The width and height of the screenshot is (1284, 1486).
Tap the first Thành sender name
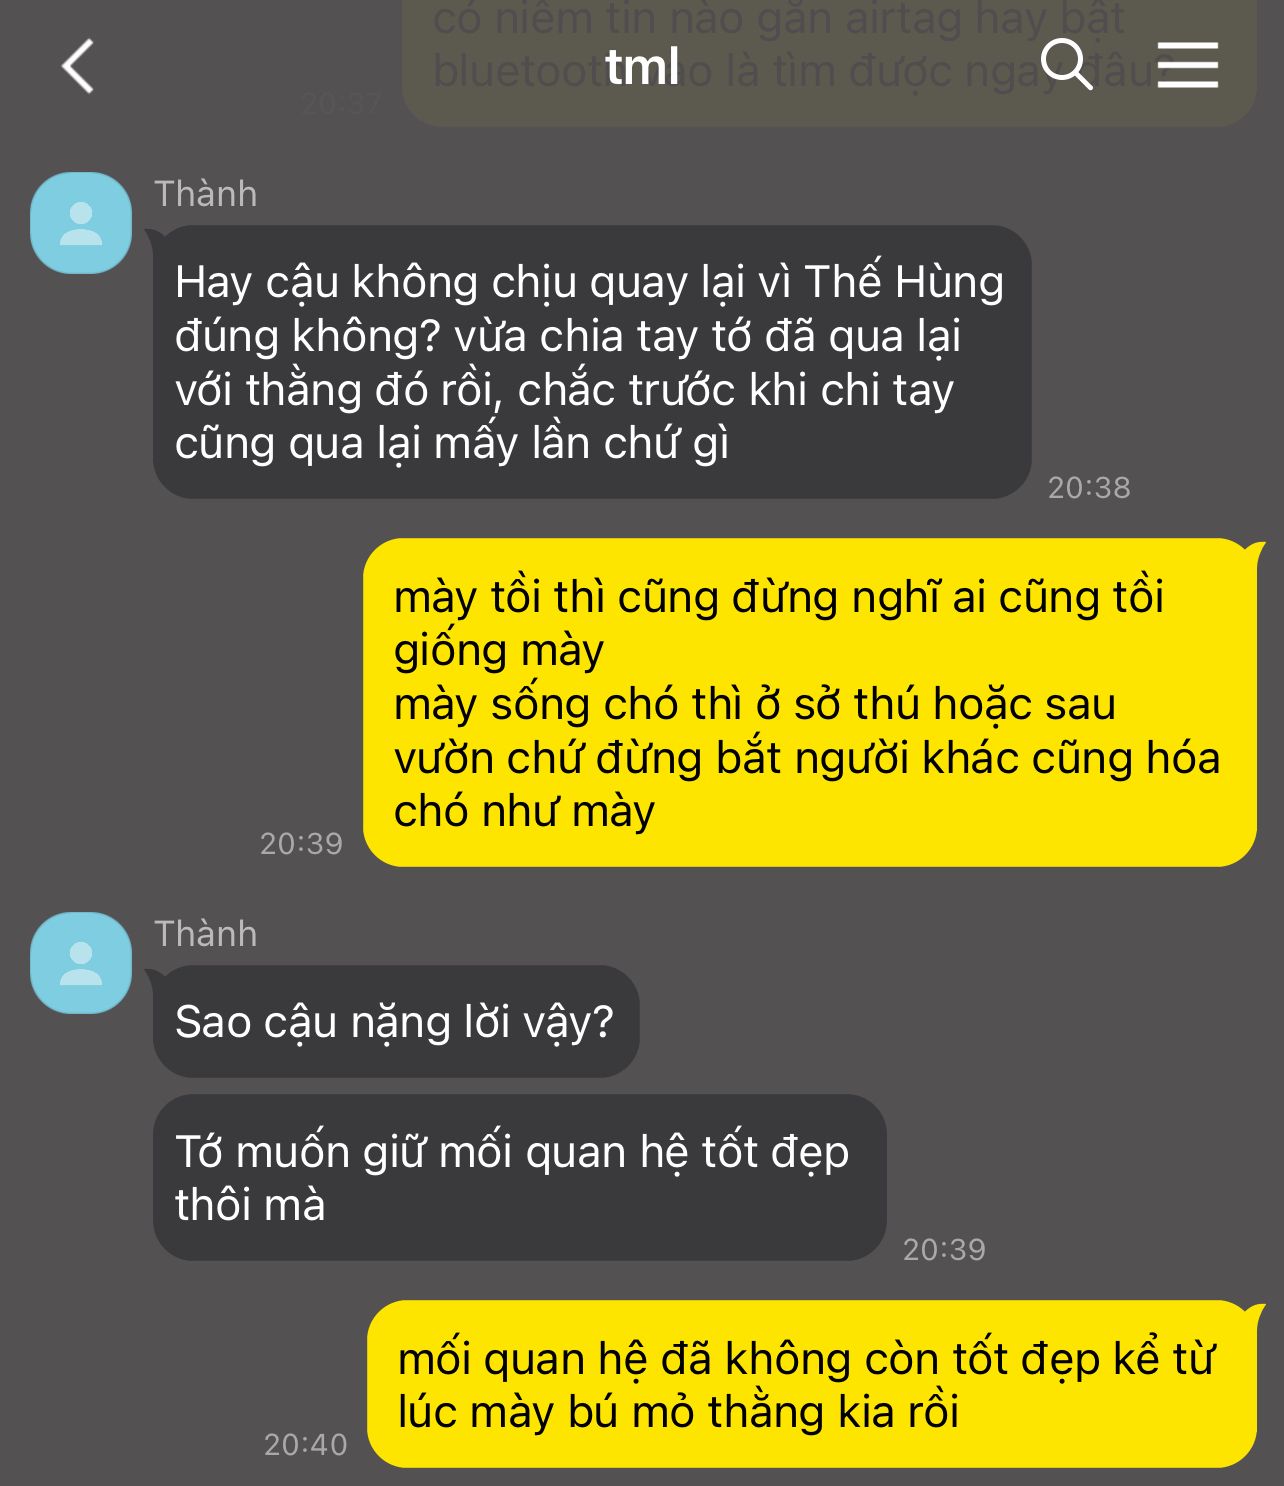pos(206,193)
